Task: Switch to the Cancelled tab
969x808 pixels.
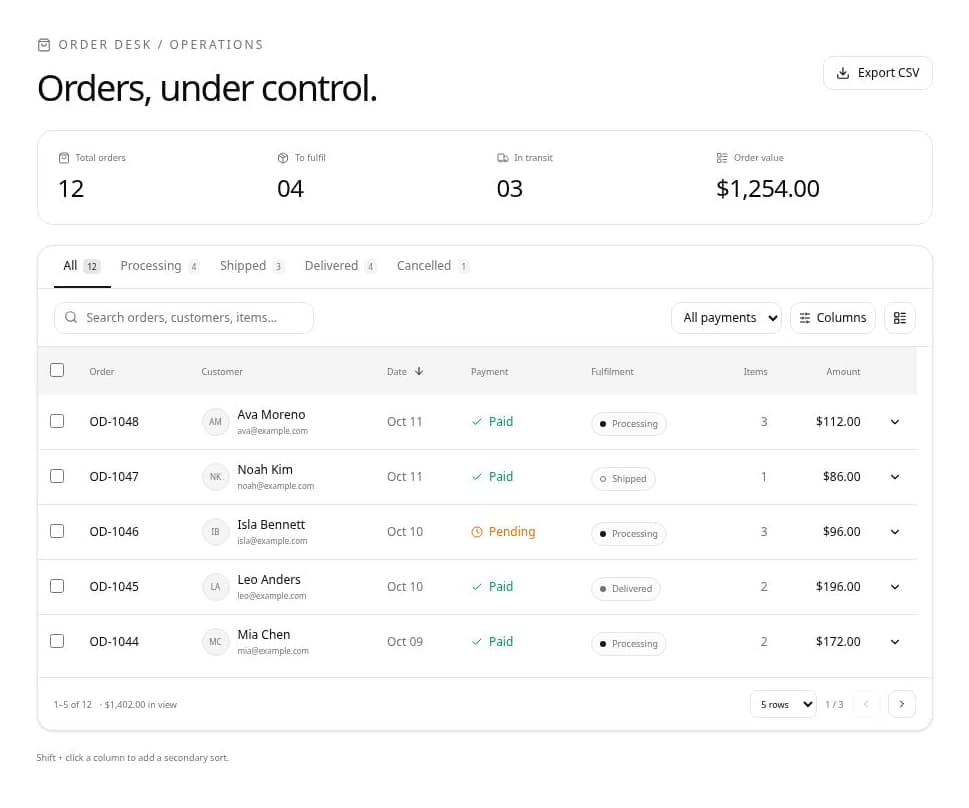Action: coord(433,266)
